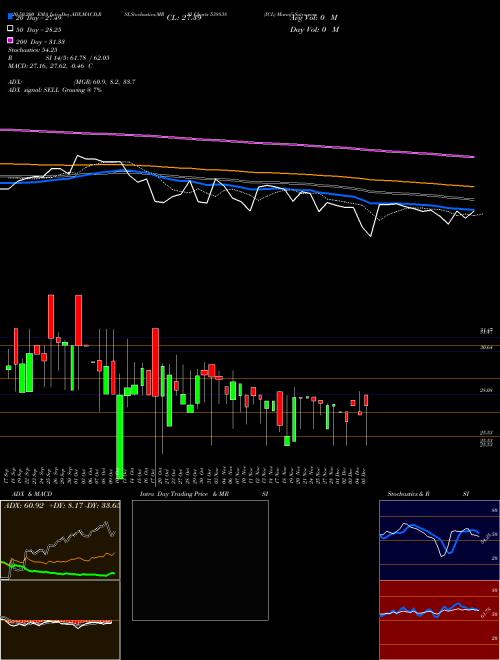Click the 'Intra Day Trading Price' panel title

[x=174, y=494]
